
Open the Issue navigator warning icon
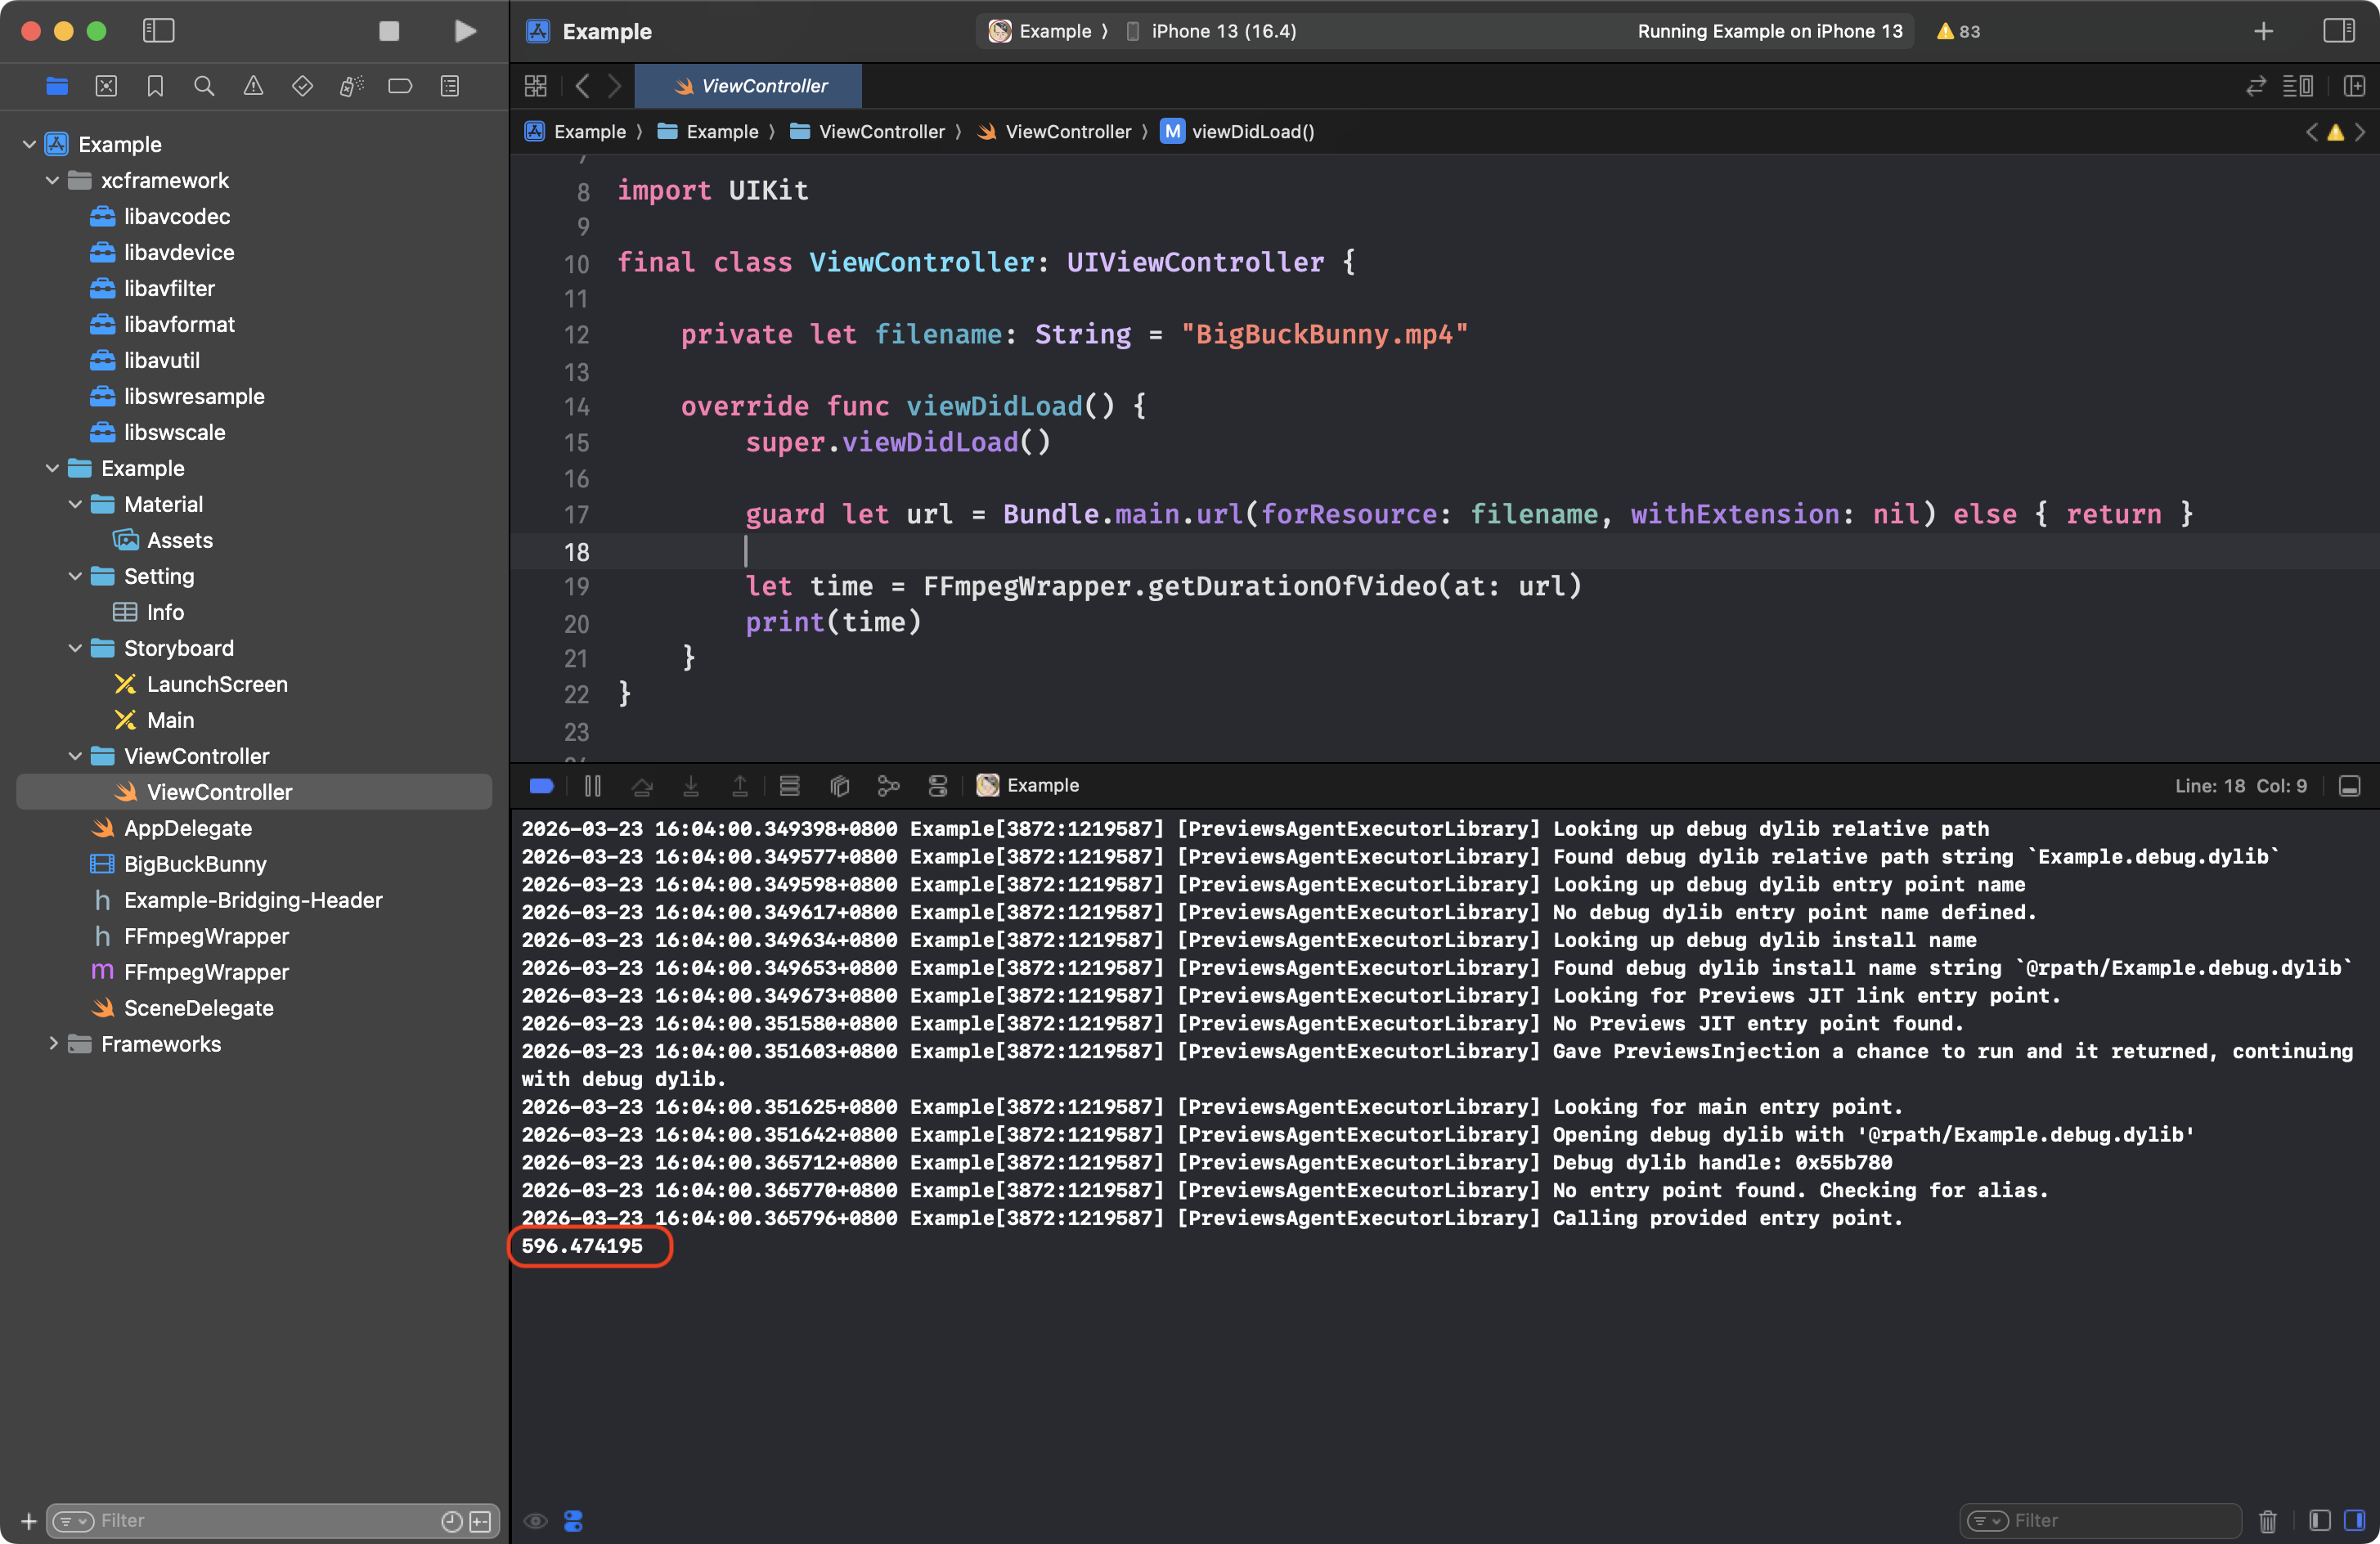253,86
